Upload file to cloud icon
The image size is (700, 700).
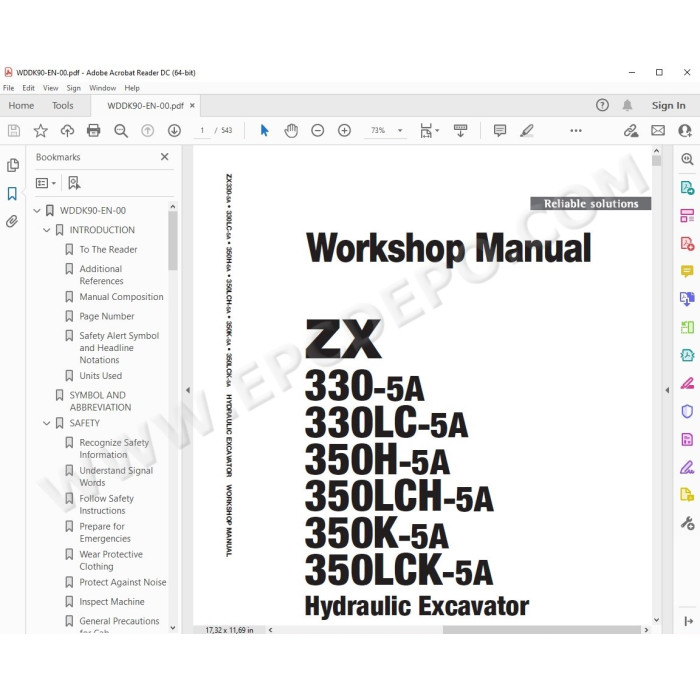coord(67,130)
